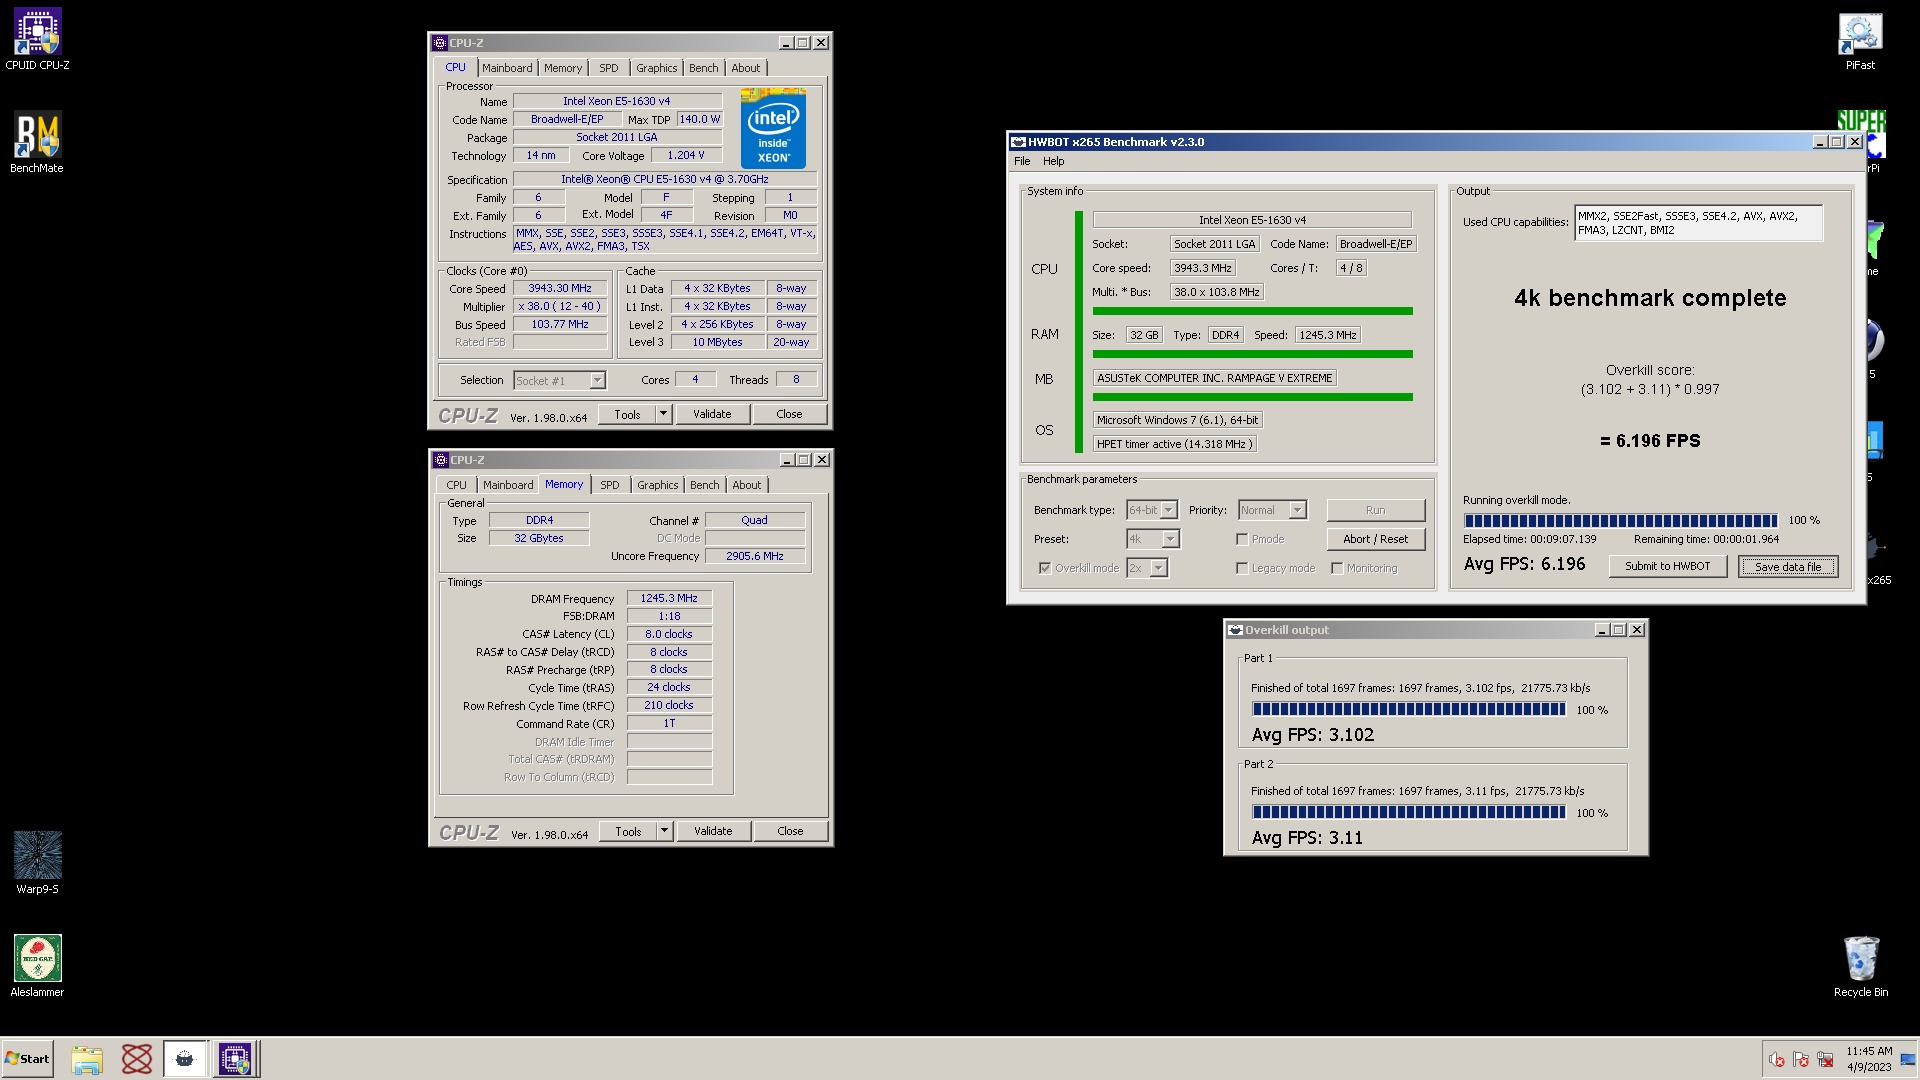Click the volume tray icon

point(1777,1059)
